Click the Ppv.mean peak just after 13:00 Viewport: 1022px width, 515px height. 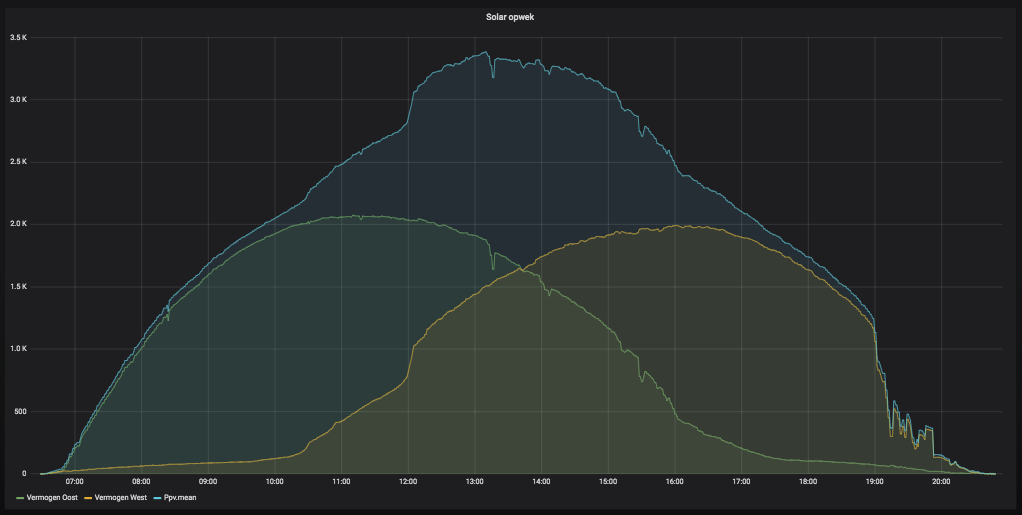(x=486, y=52)
